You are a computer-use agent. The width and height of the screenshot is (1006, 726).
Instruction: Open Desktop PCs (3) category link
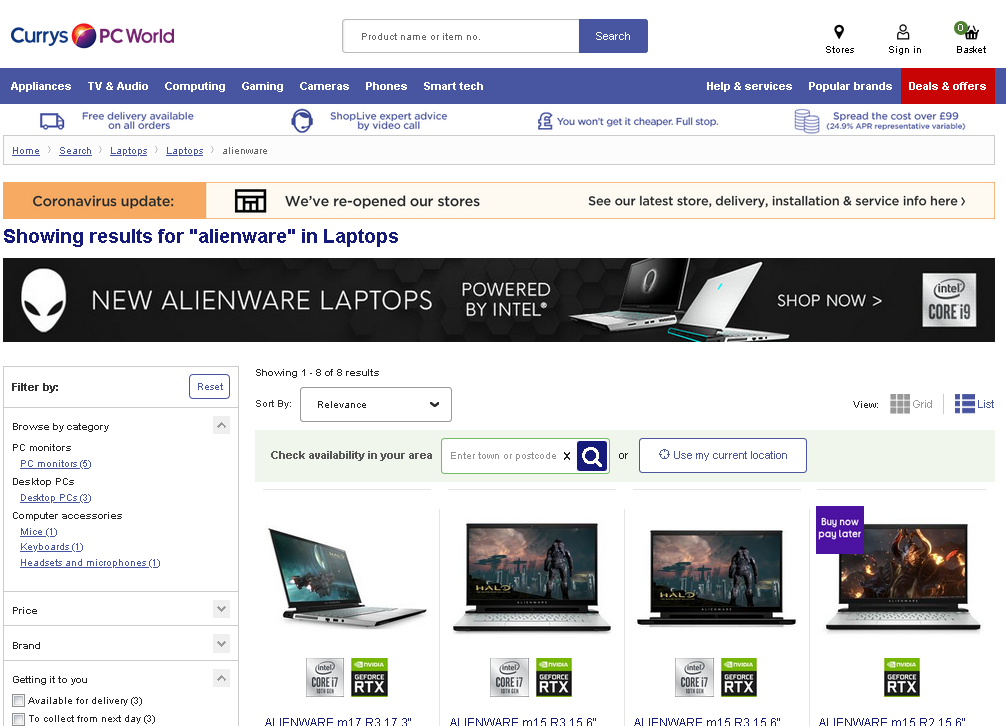[x=56, y=498]
